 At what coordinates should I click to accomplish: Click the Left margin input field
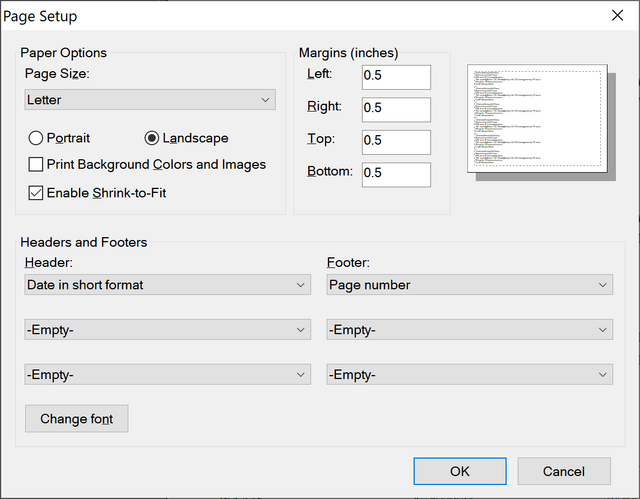(x=395, y=77)
